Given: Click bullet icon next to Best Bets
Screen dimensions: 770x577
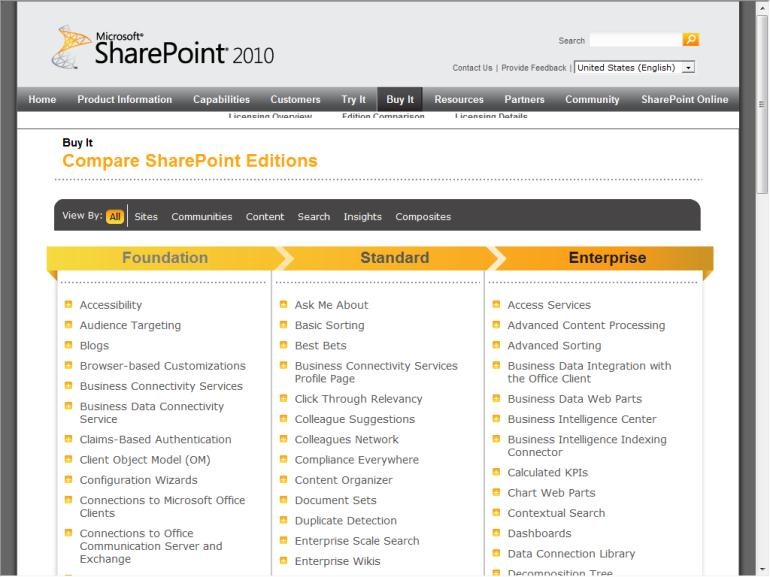Looking at the screenshot, I should 283,345.
